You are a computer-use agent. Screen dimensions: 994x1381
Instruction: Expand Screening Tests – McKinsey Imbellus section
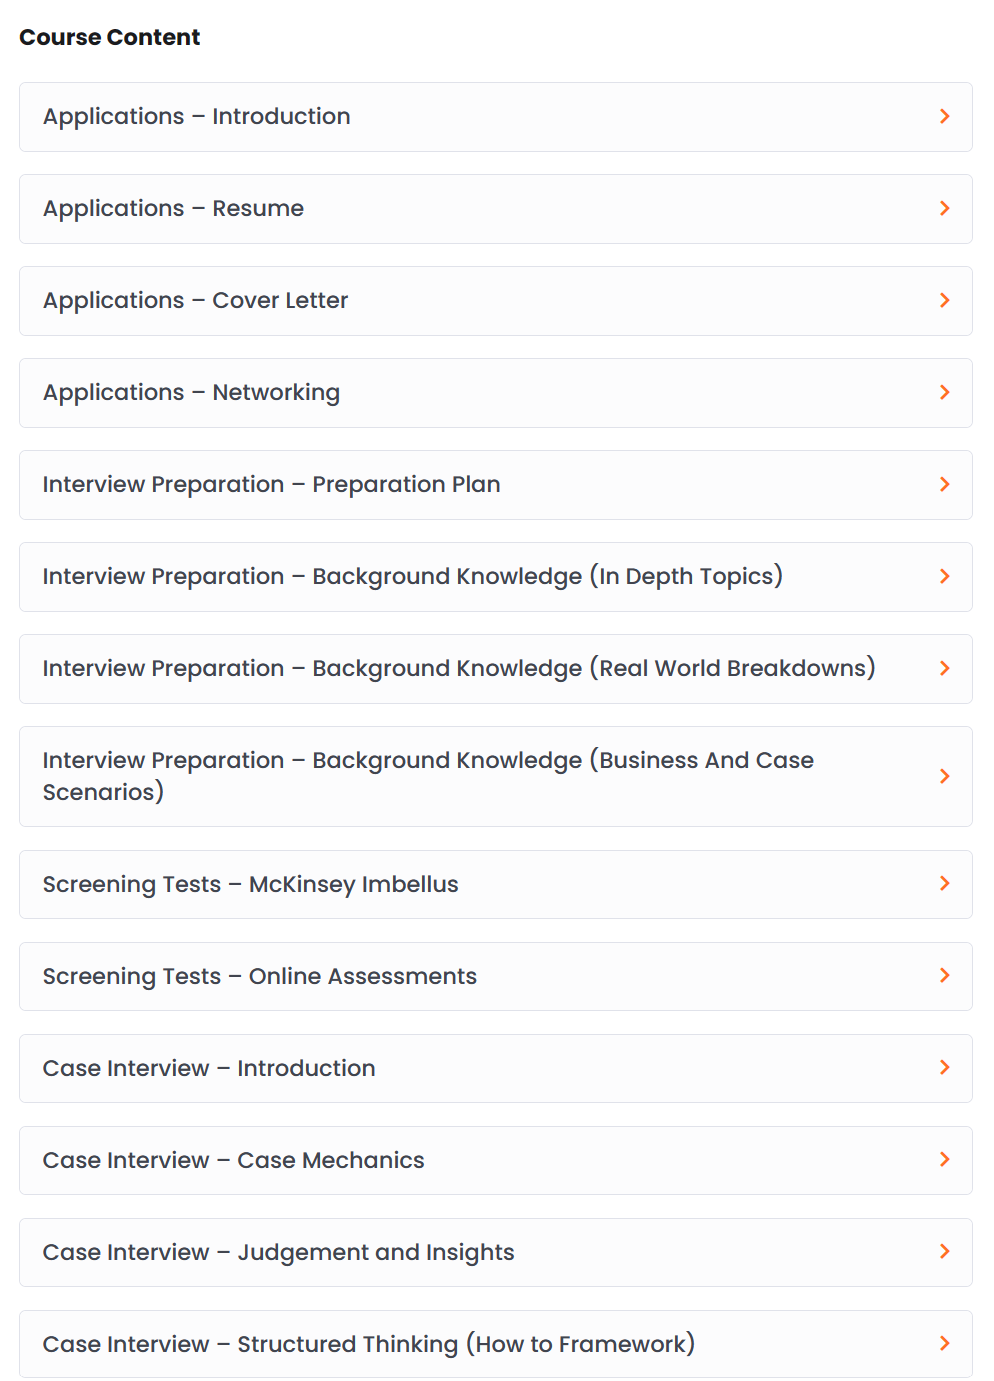[x=496, y=884]
